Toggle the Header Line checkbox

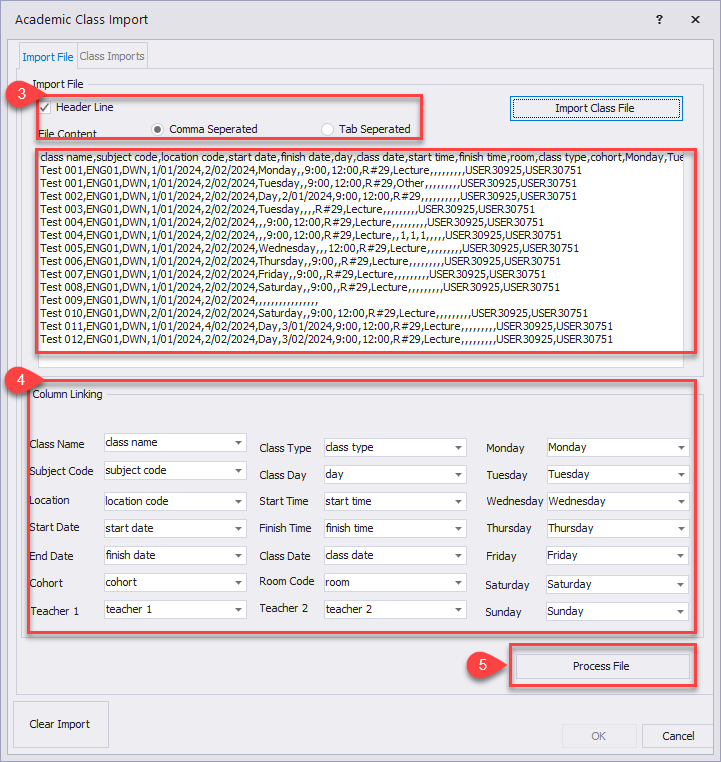point(46,107)
